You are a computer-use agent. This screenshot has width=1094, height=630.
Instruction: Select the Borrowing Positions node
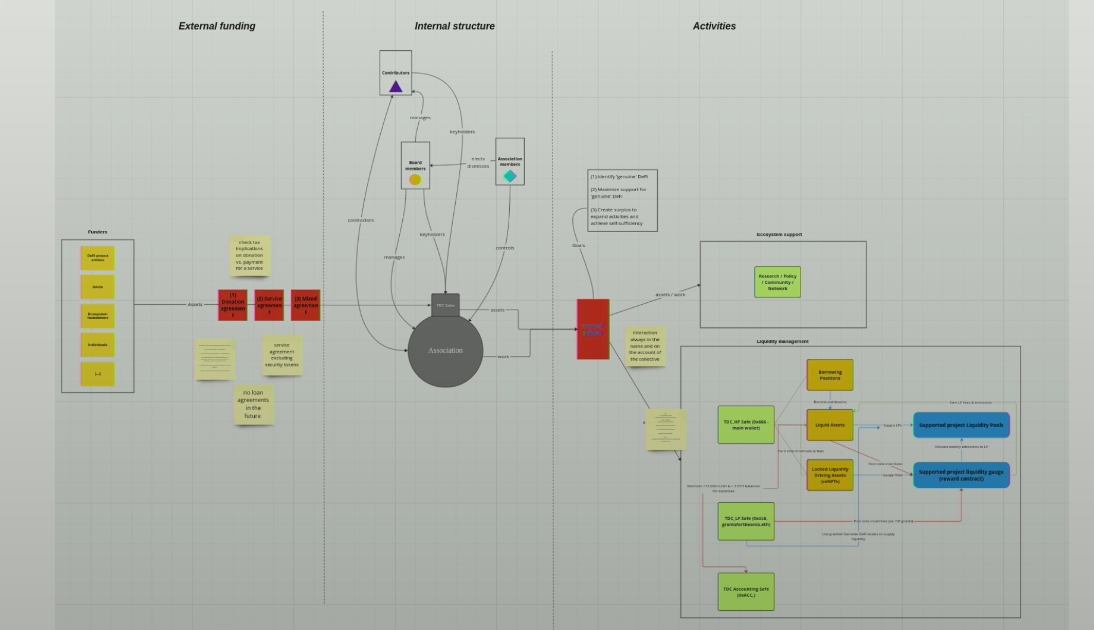tap(830, 375)
